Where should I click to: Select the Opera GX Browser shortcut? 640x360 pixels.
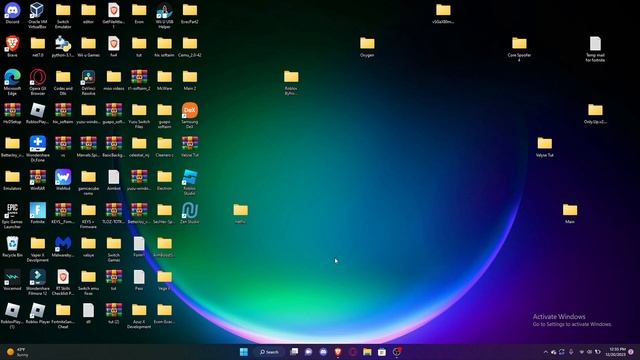(x=38, y=82)
